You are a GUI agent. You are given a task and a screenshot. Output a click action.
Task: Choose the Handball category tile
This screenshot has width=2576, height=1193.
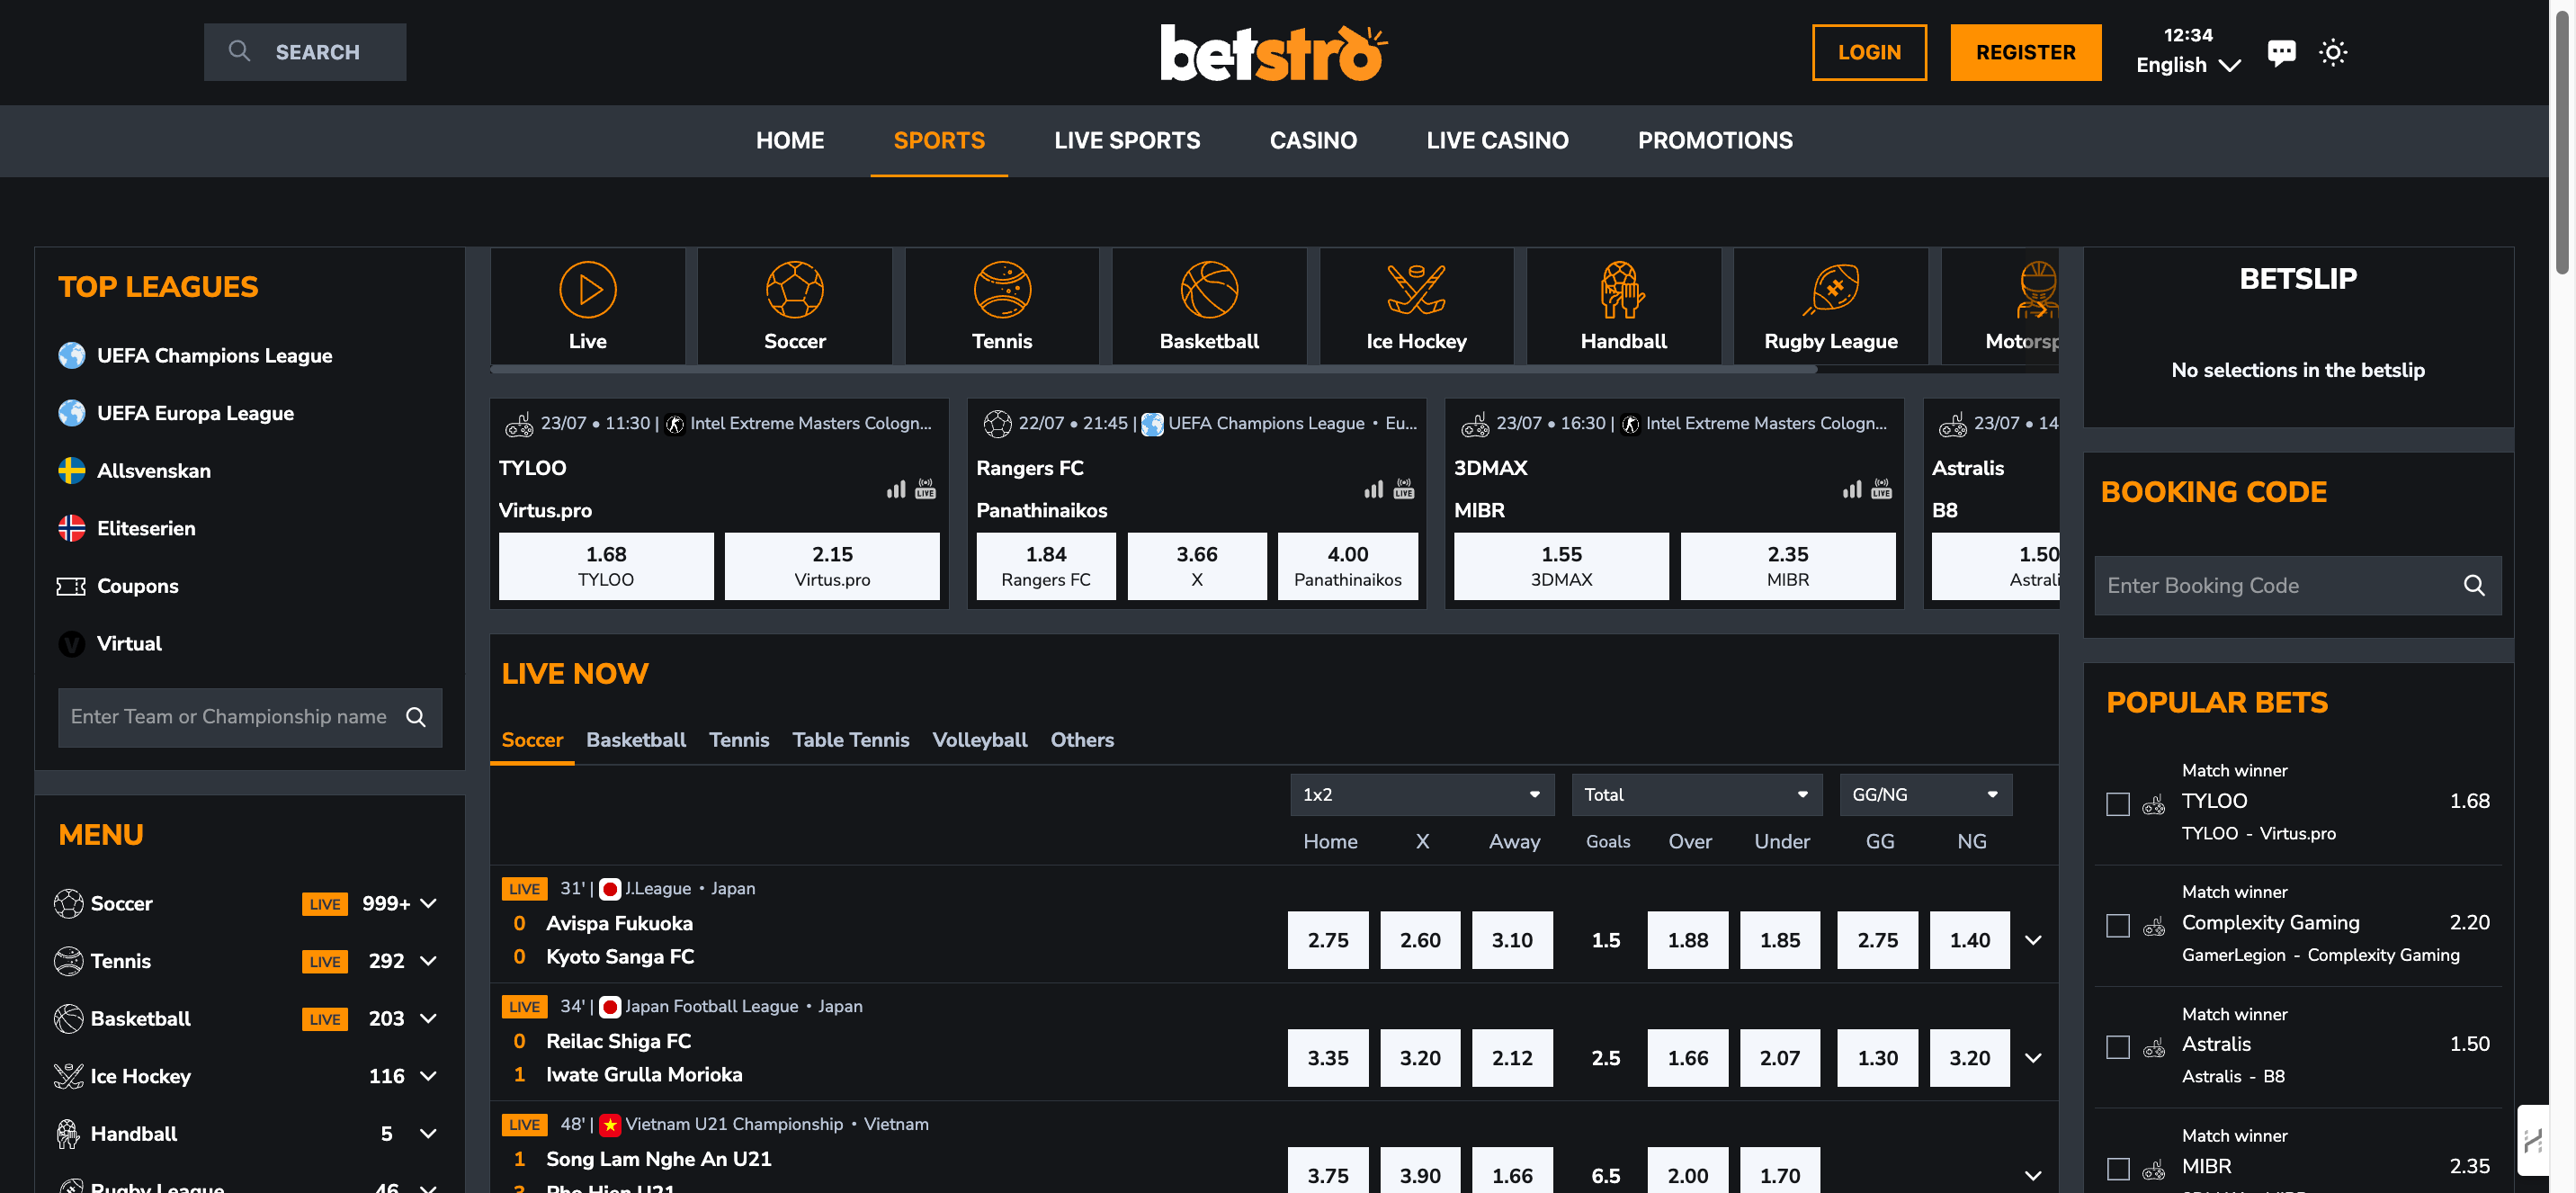[1624, 306]
